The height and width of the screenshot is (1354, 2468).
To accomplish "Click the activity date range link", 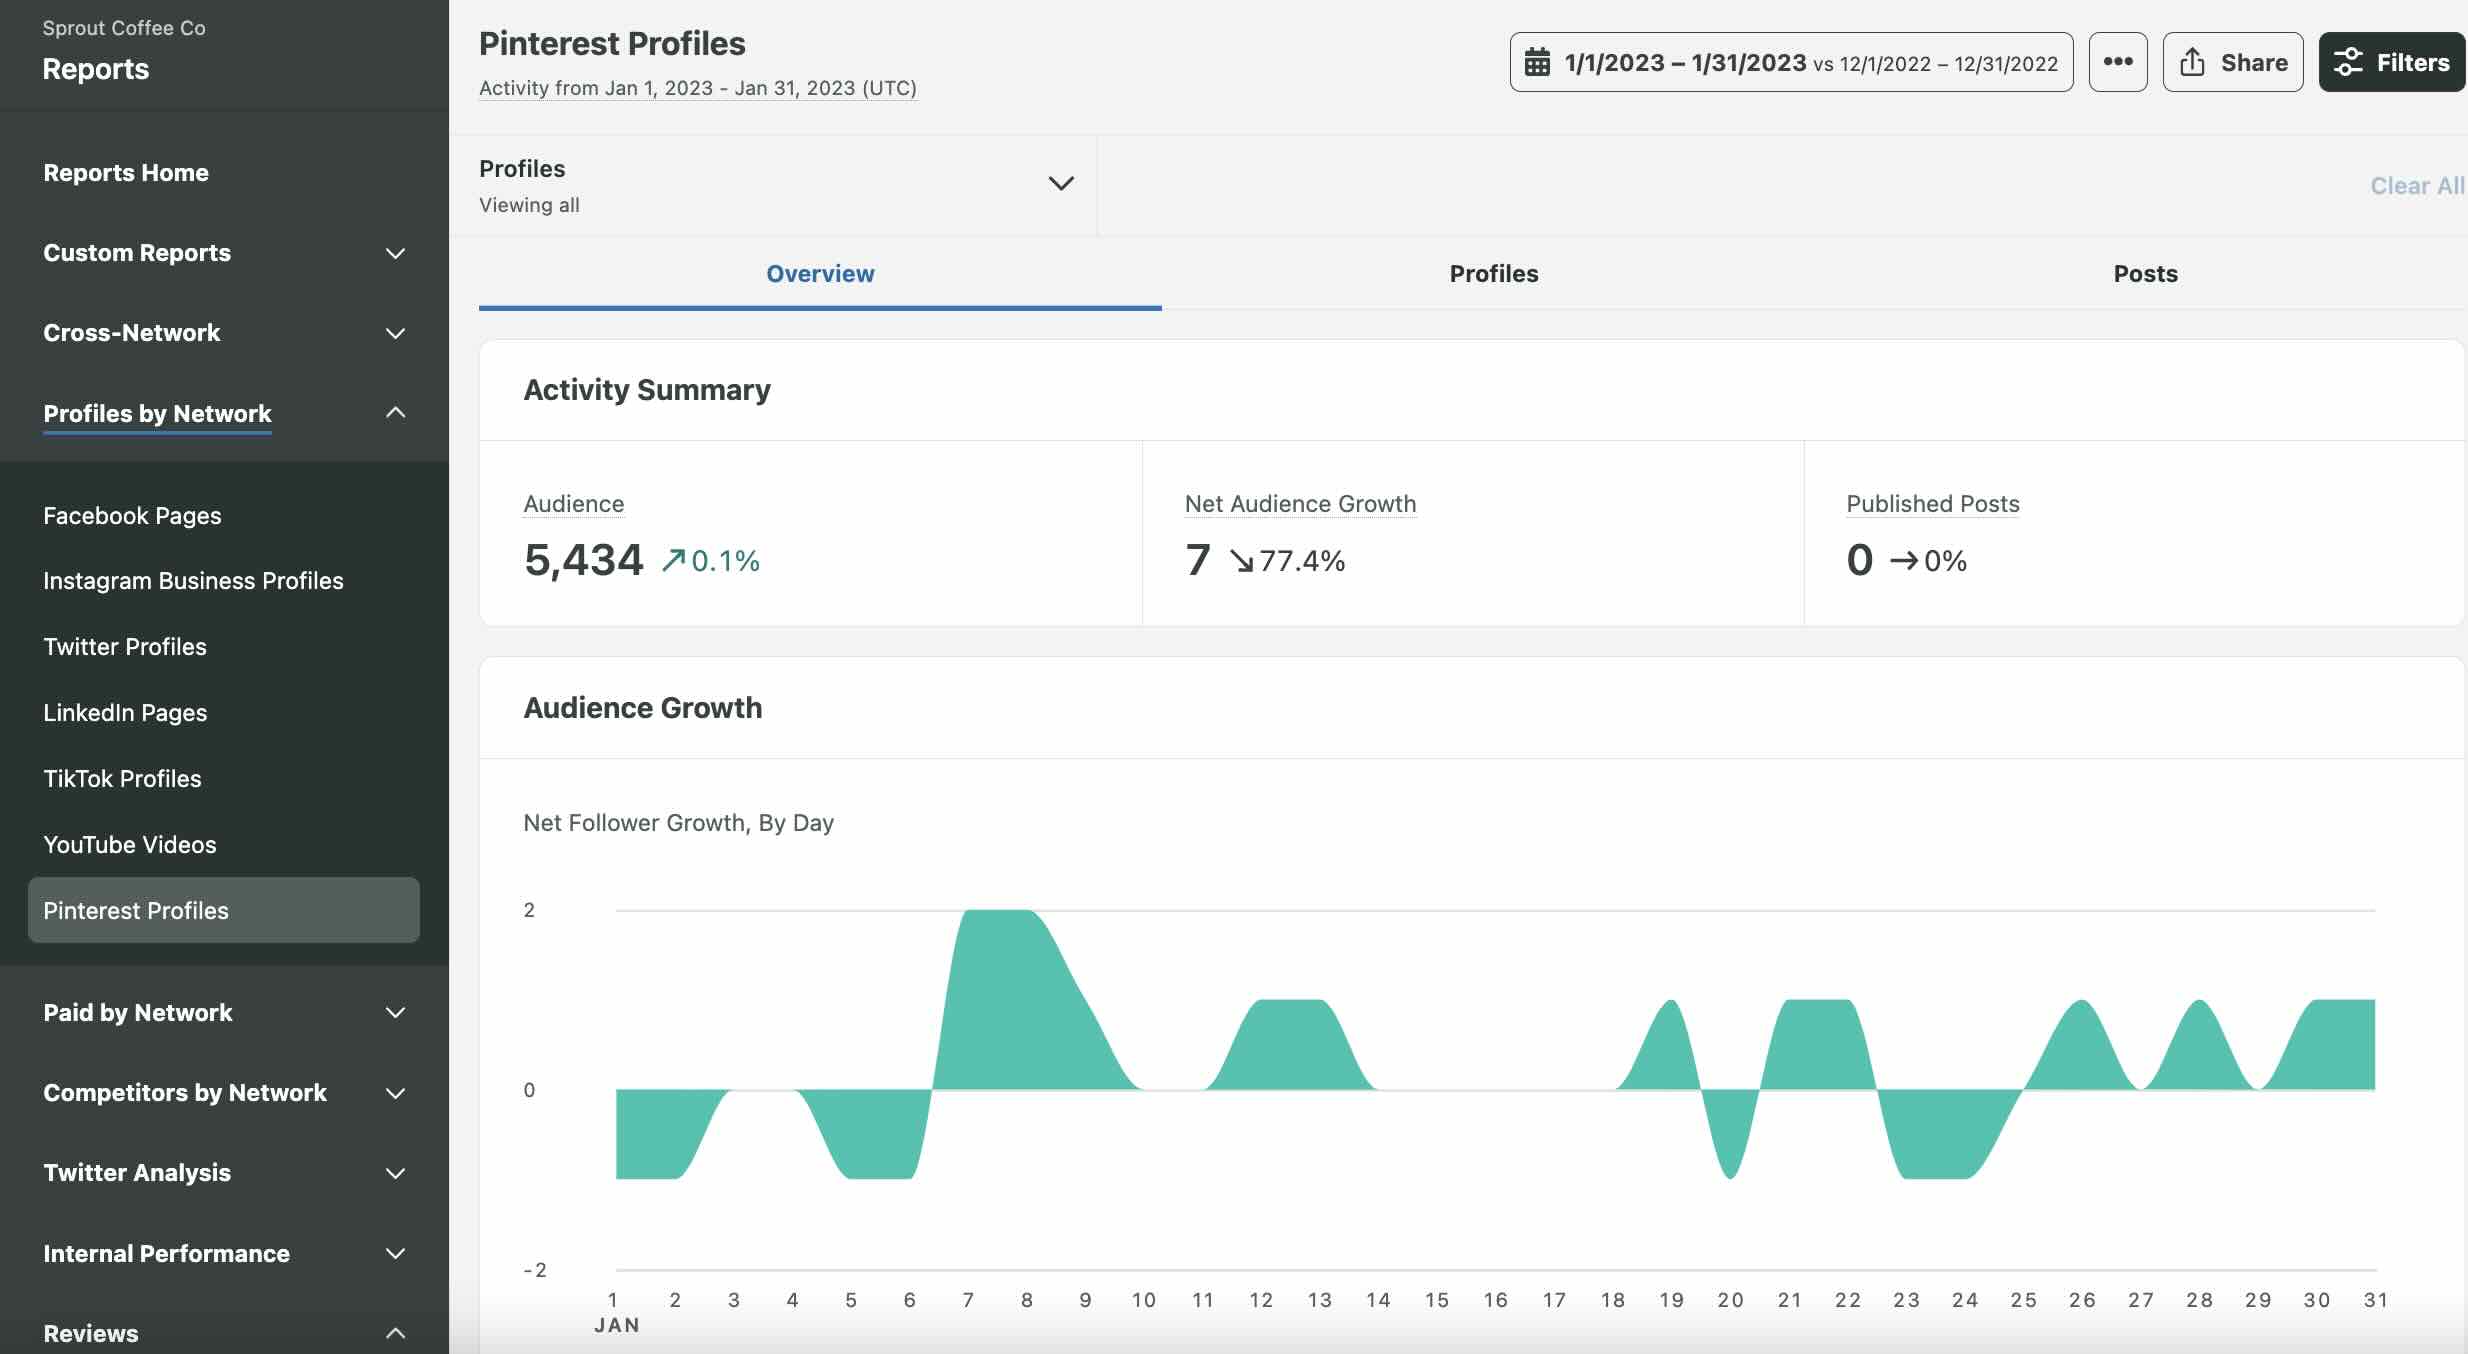I will [x=697, y=88].
